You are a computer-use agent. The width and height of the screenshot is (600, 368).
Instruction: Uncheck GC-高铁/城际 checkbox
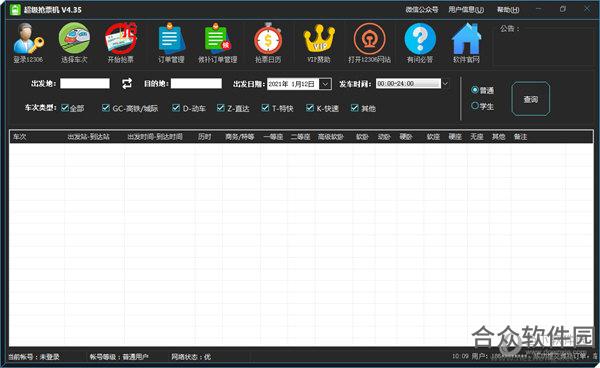(106, 108)
